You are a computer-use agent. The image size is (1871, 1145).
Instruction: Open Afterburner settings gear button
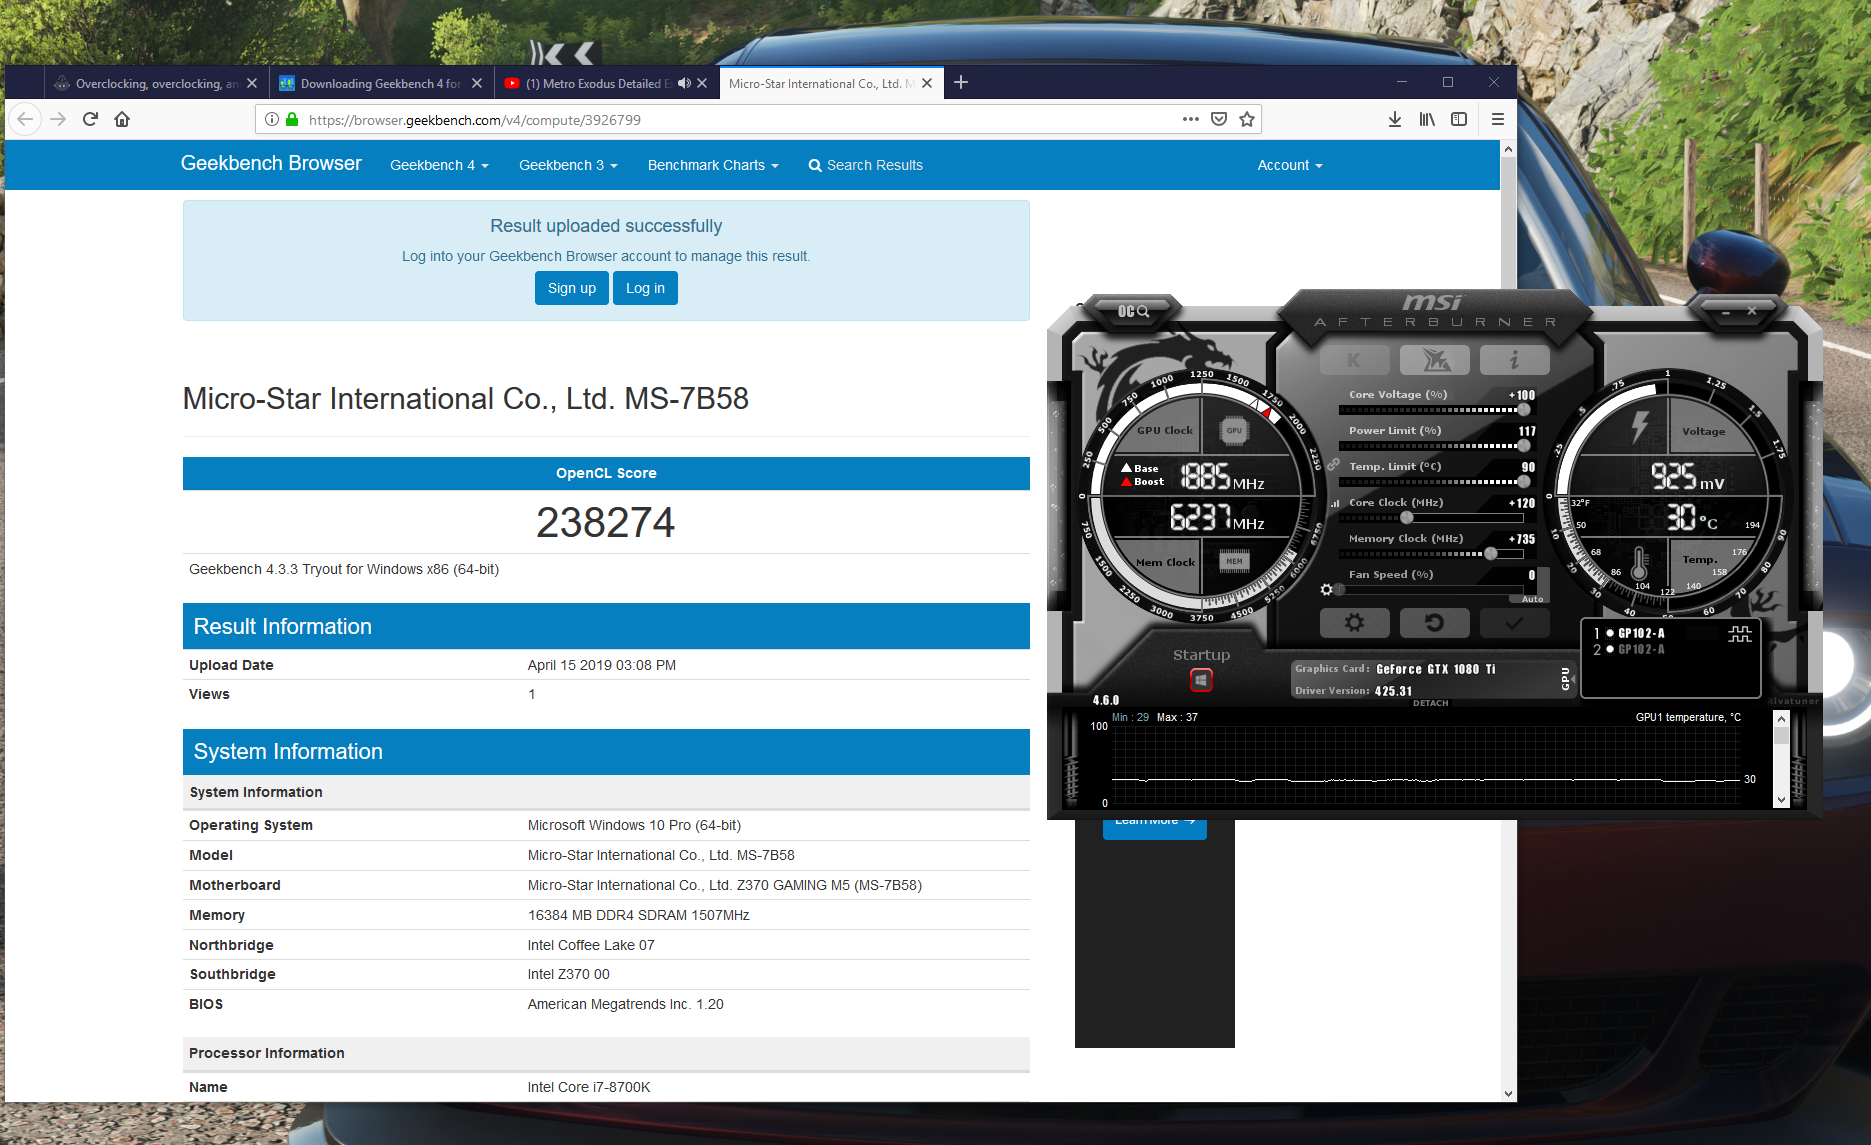[x=1354, y=623]
